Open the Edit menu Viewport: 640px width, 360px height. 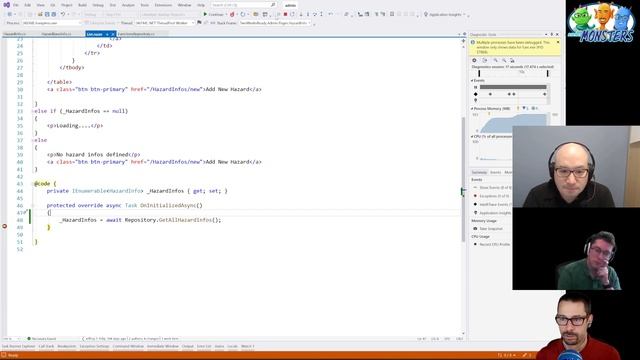(27, 5)
